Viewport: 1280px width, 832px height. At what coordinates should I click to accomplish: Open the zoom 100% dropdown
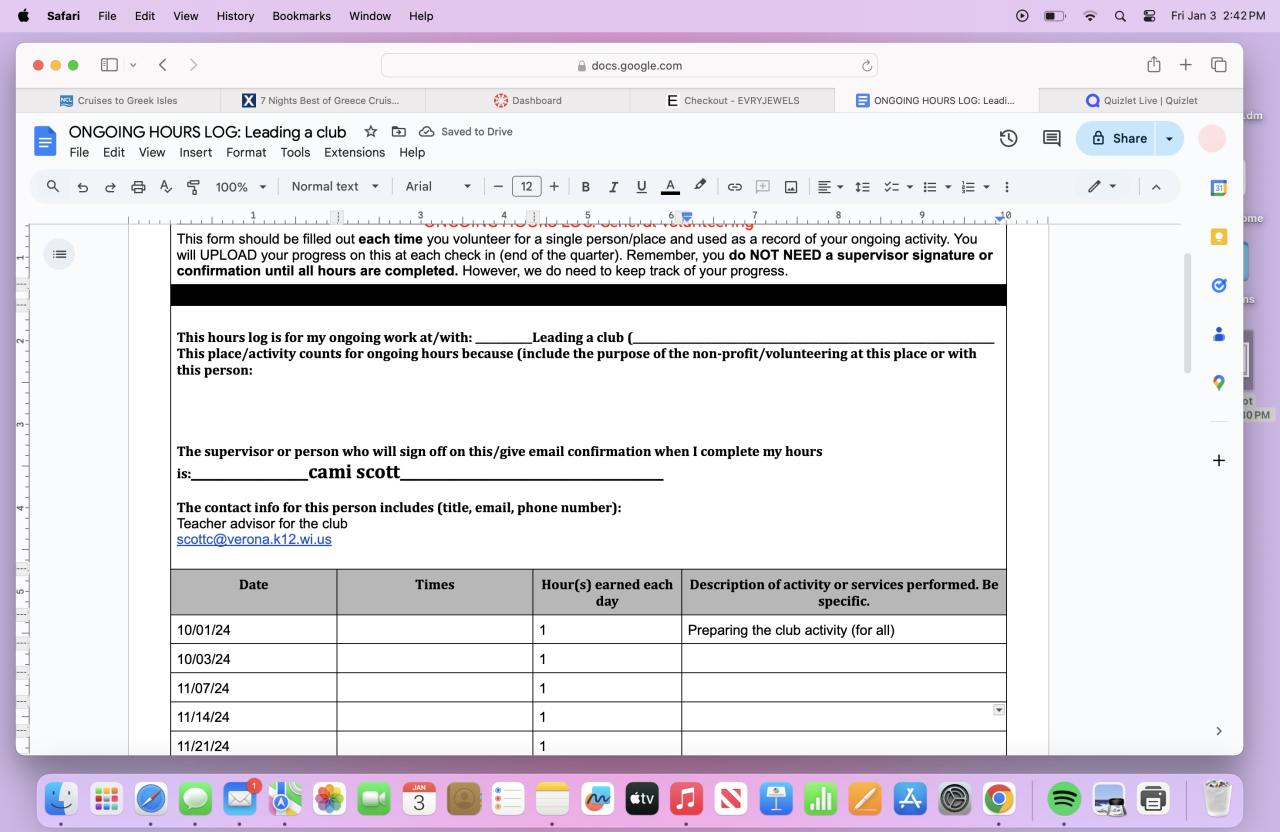point(241,187)
